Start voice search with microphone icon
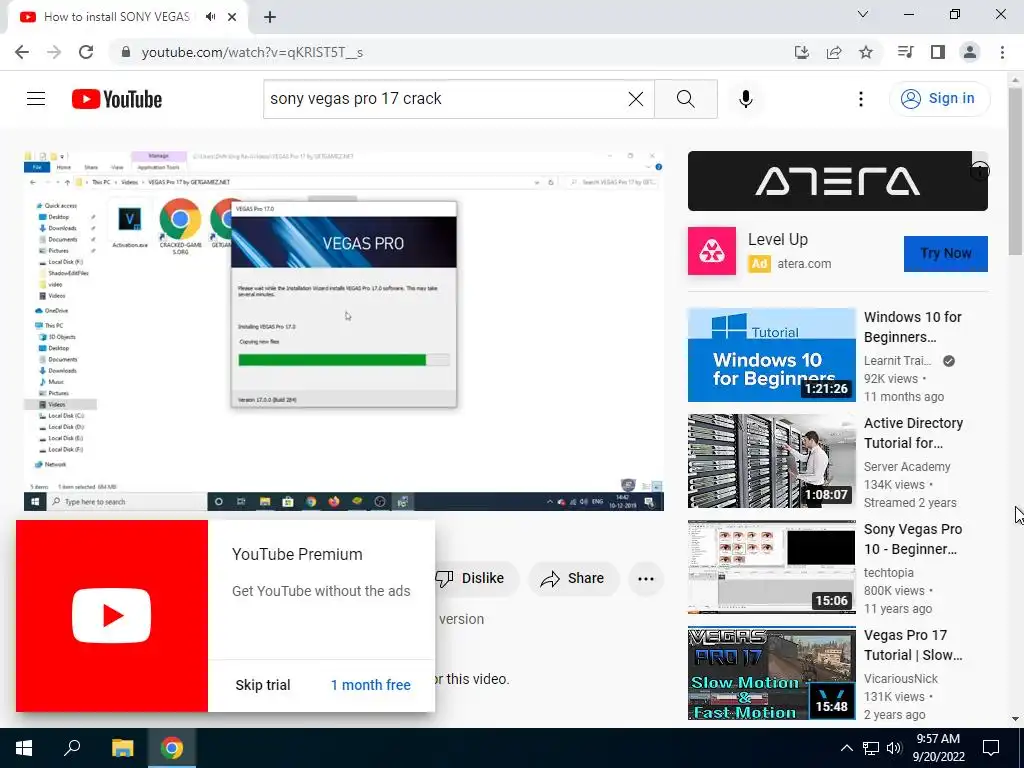Screen dimensions: 1024x768 pyautogui.click(x=746, y=99)
